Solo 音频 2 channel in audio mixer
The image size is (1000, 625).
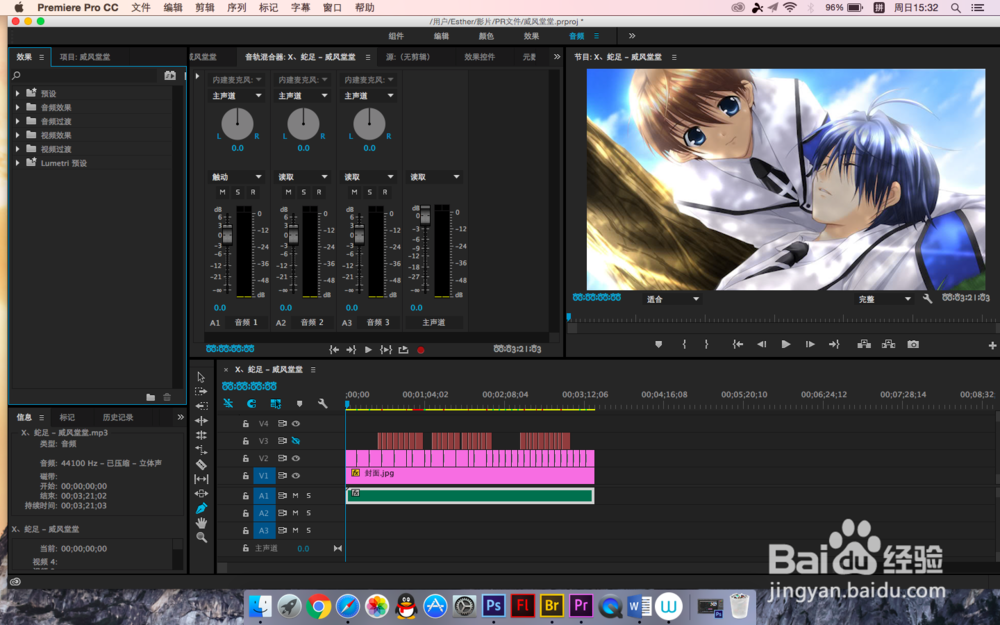point(304,192)
